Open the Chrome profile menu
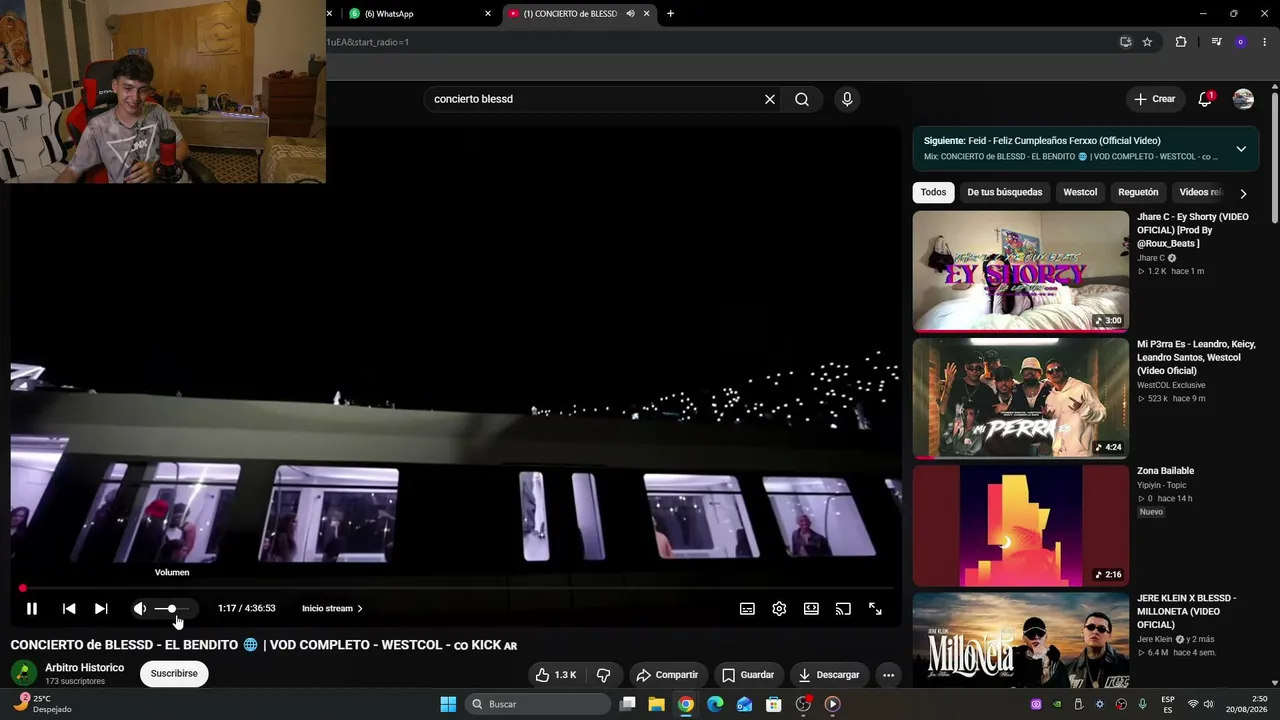This screenshot has width=1280, height=720. pyautogui.click(x=1241, y=42)
